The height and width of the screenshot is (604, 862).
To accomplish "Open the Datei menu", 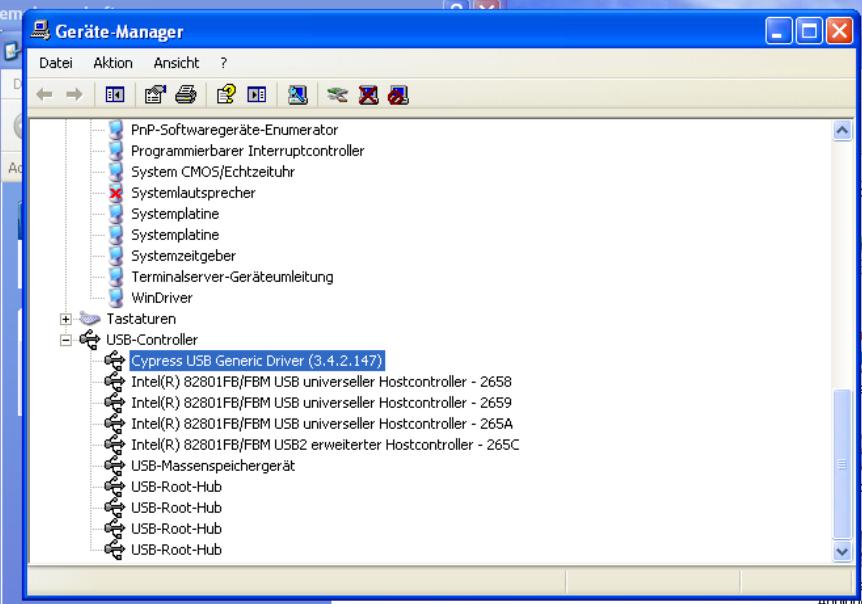I will [x=56, y=63].
